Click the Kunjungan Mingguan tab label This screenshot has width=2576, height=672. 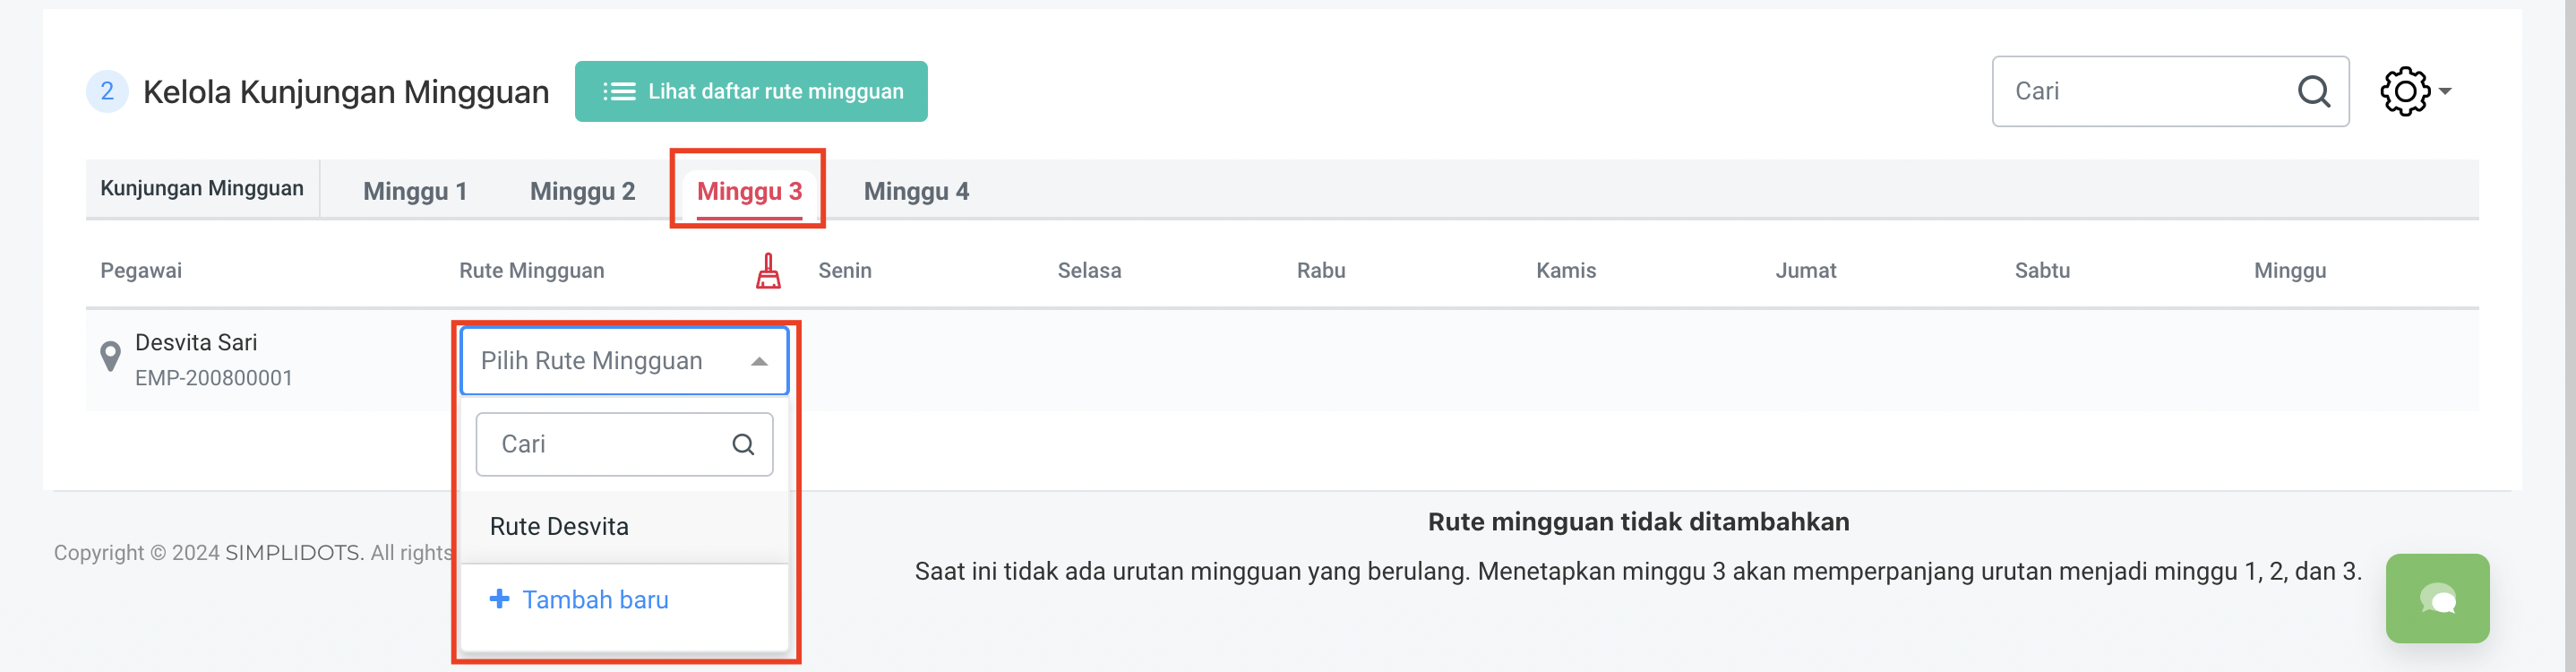click(x=202, y=189)
